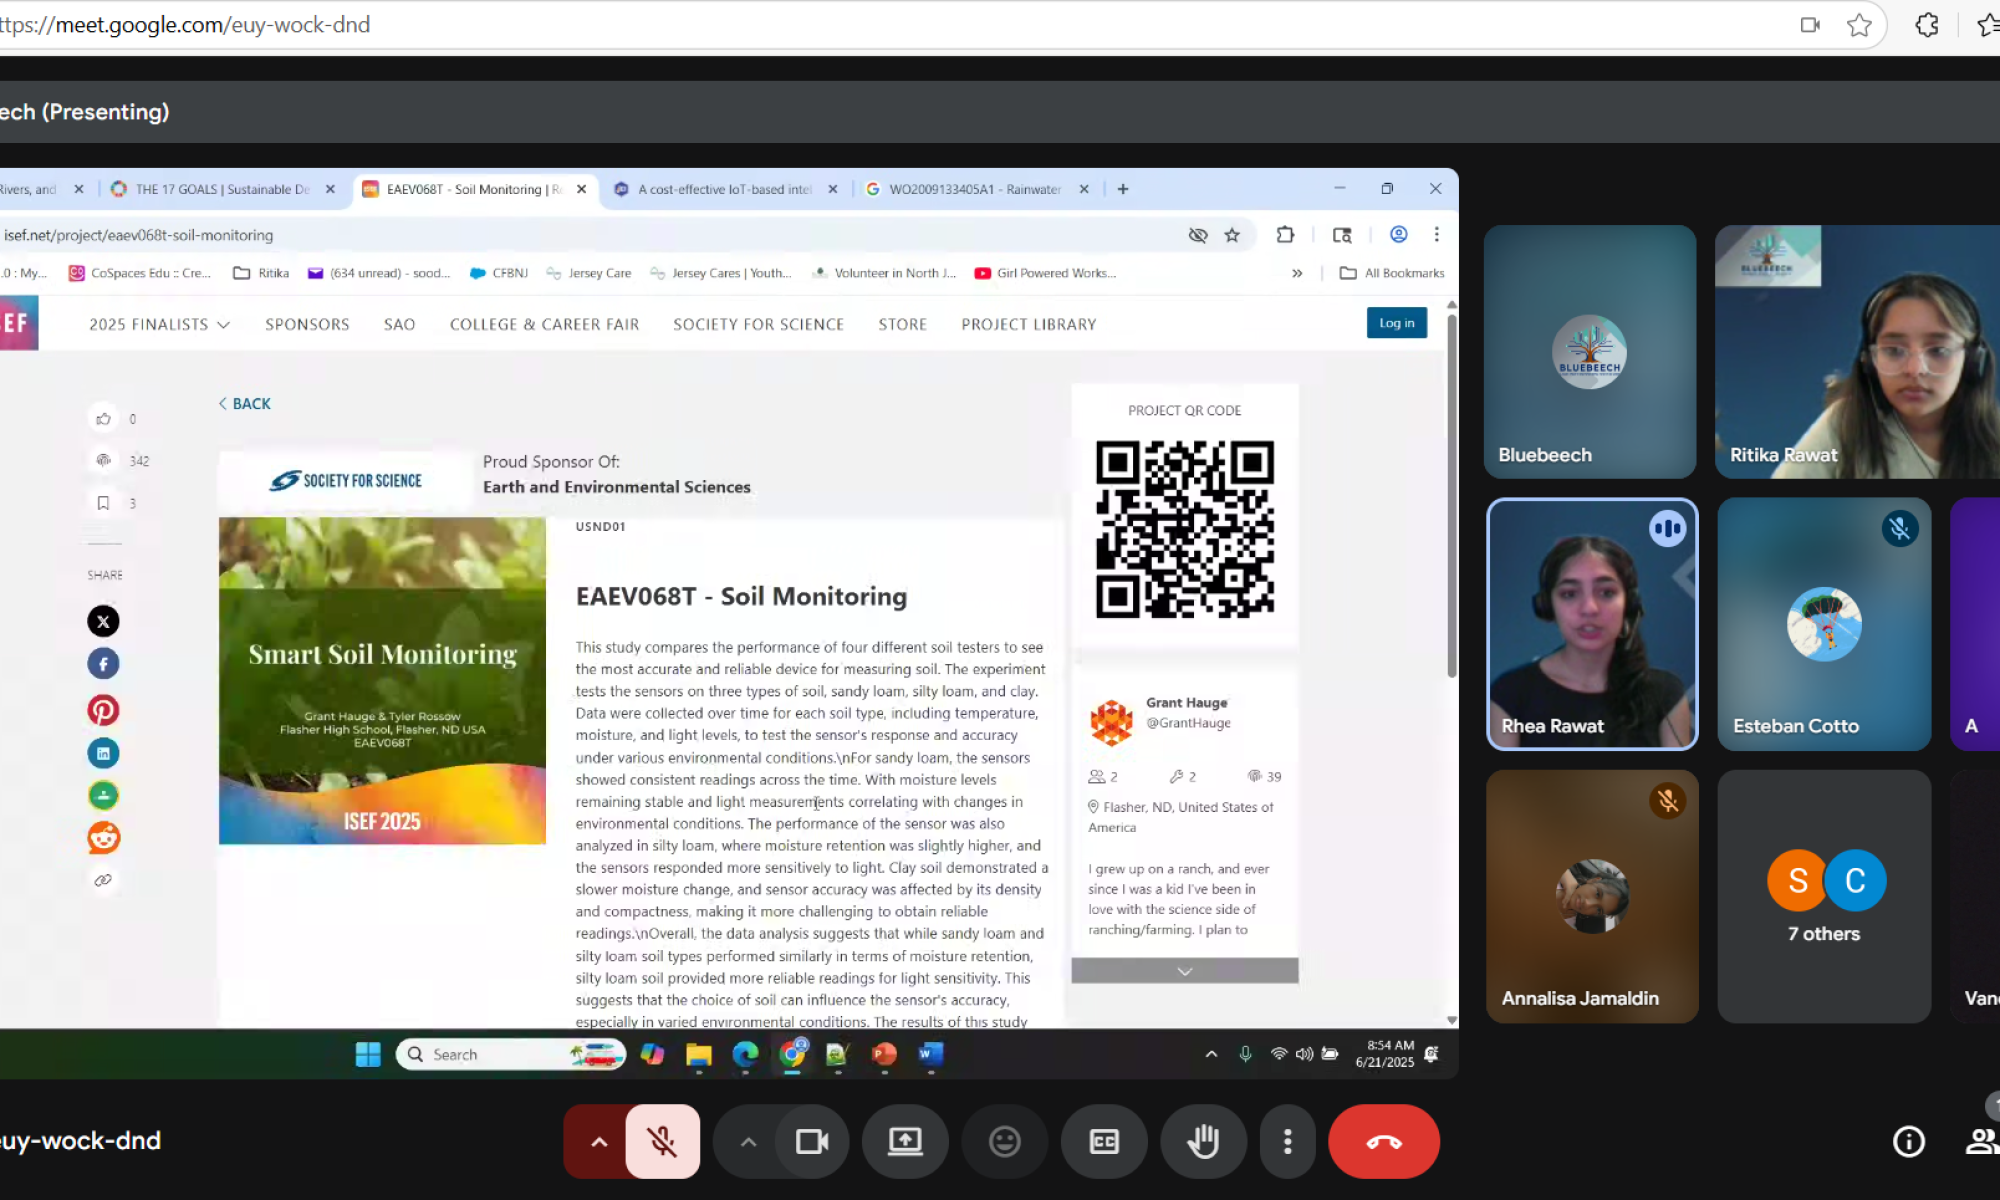Viewport: 2000px width, 1200px height.
Task: Expand the 2025 FINALISTS dropdown menu
Action: (159, 324)
